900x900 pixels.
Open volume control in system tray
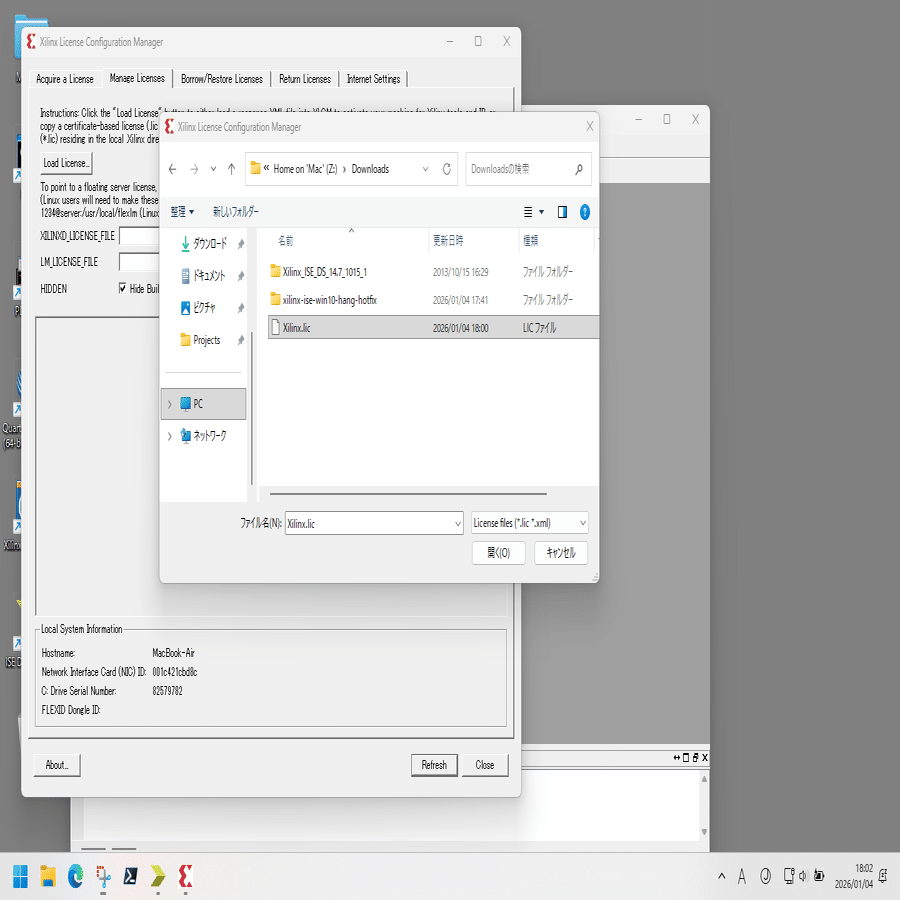[x=802, y=876]
